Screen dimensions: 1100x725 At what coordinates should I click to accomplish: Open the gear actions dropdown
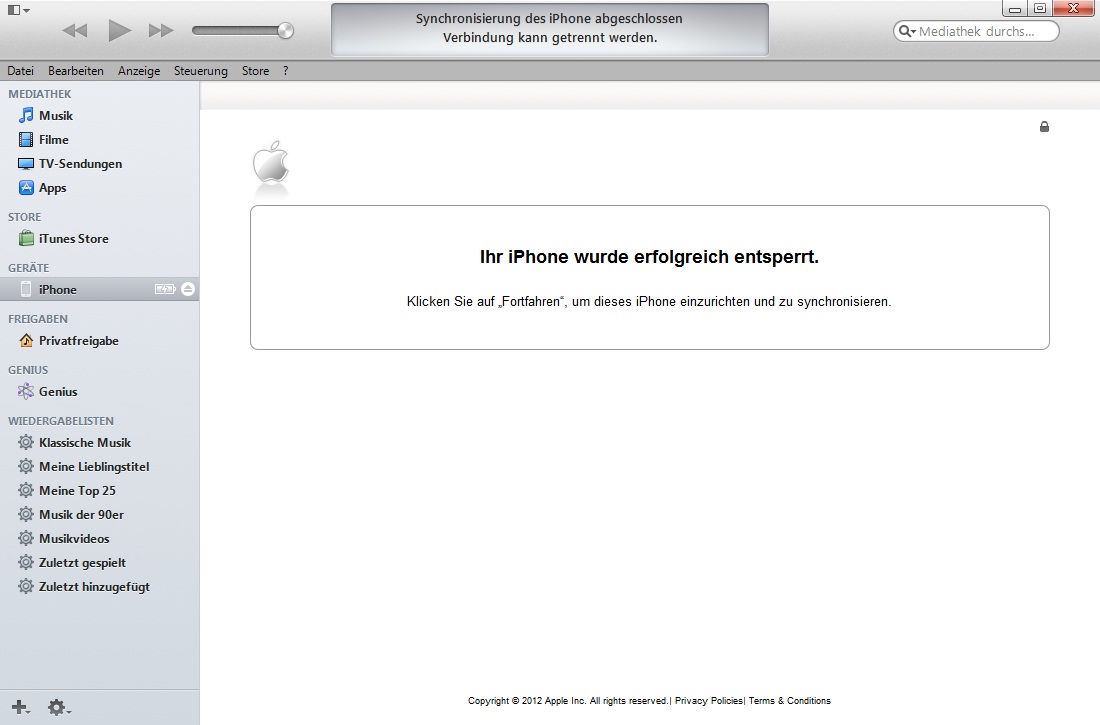point(59,708)
